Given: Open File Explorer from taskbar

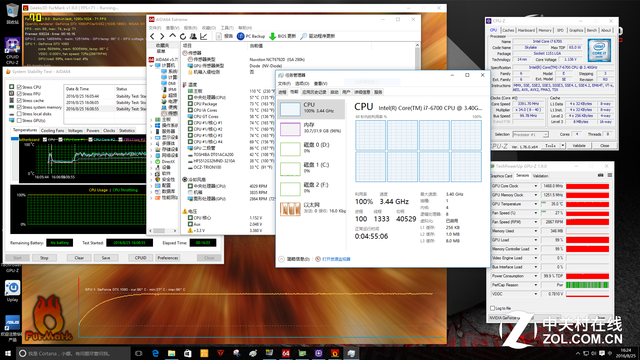Looking at the screenshot, I should coord(171,353).
